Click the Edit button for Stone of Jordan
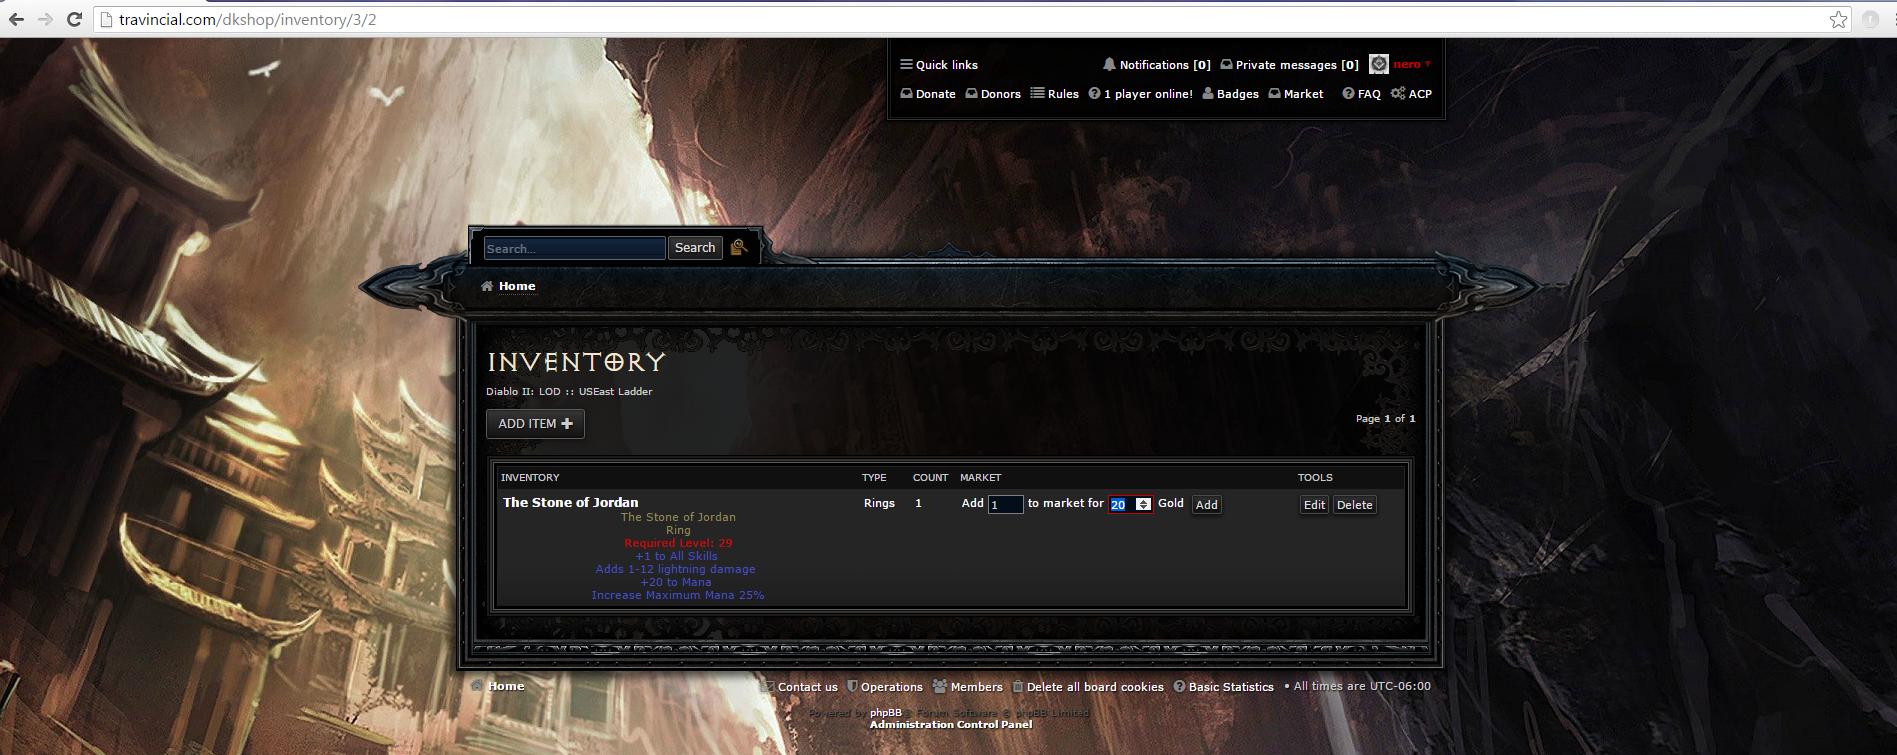Image resolution: width=1897 pixels, height=755 pixels. [x=1314, y=505]
